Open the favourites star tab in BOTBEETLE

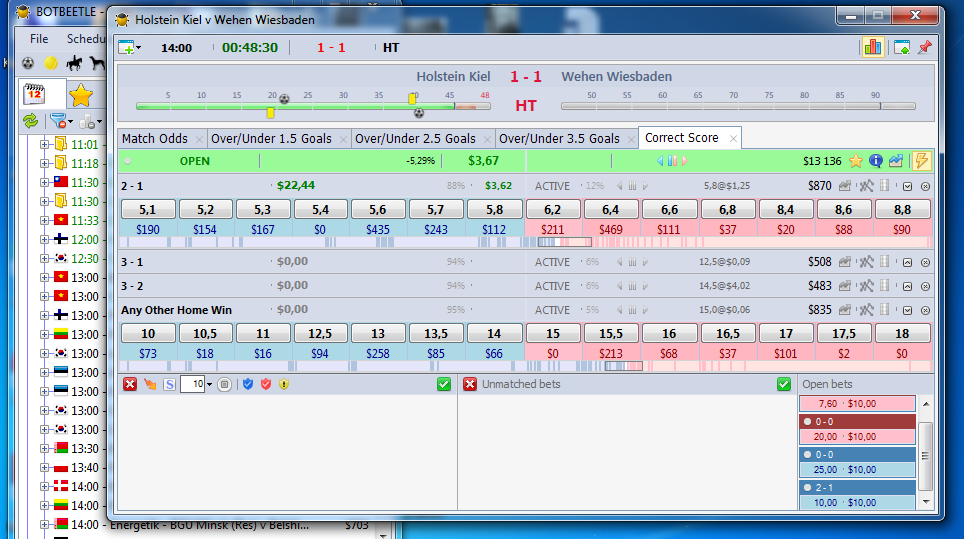(81, 95)
